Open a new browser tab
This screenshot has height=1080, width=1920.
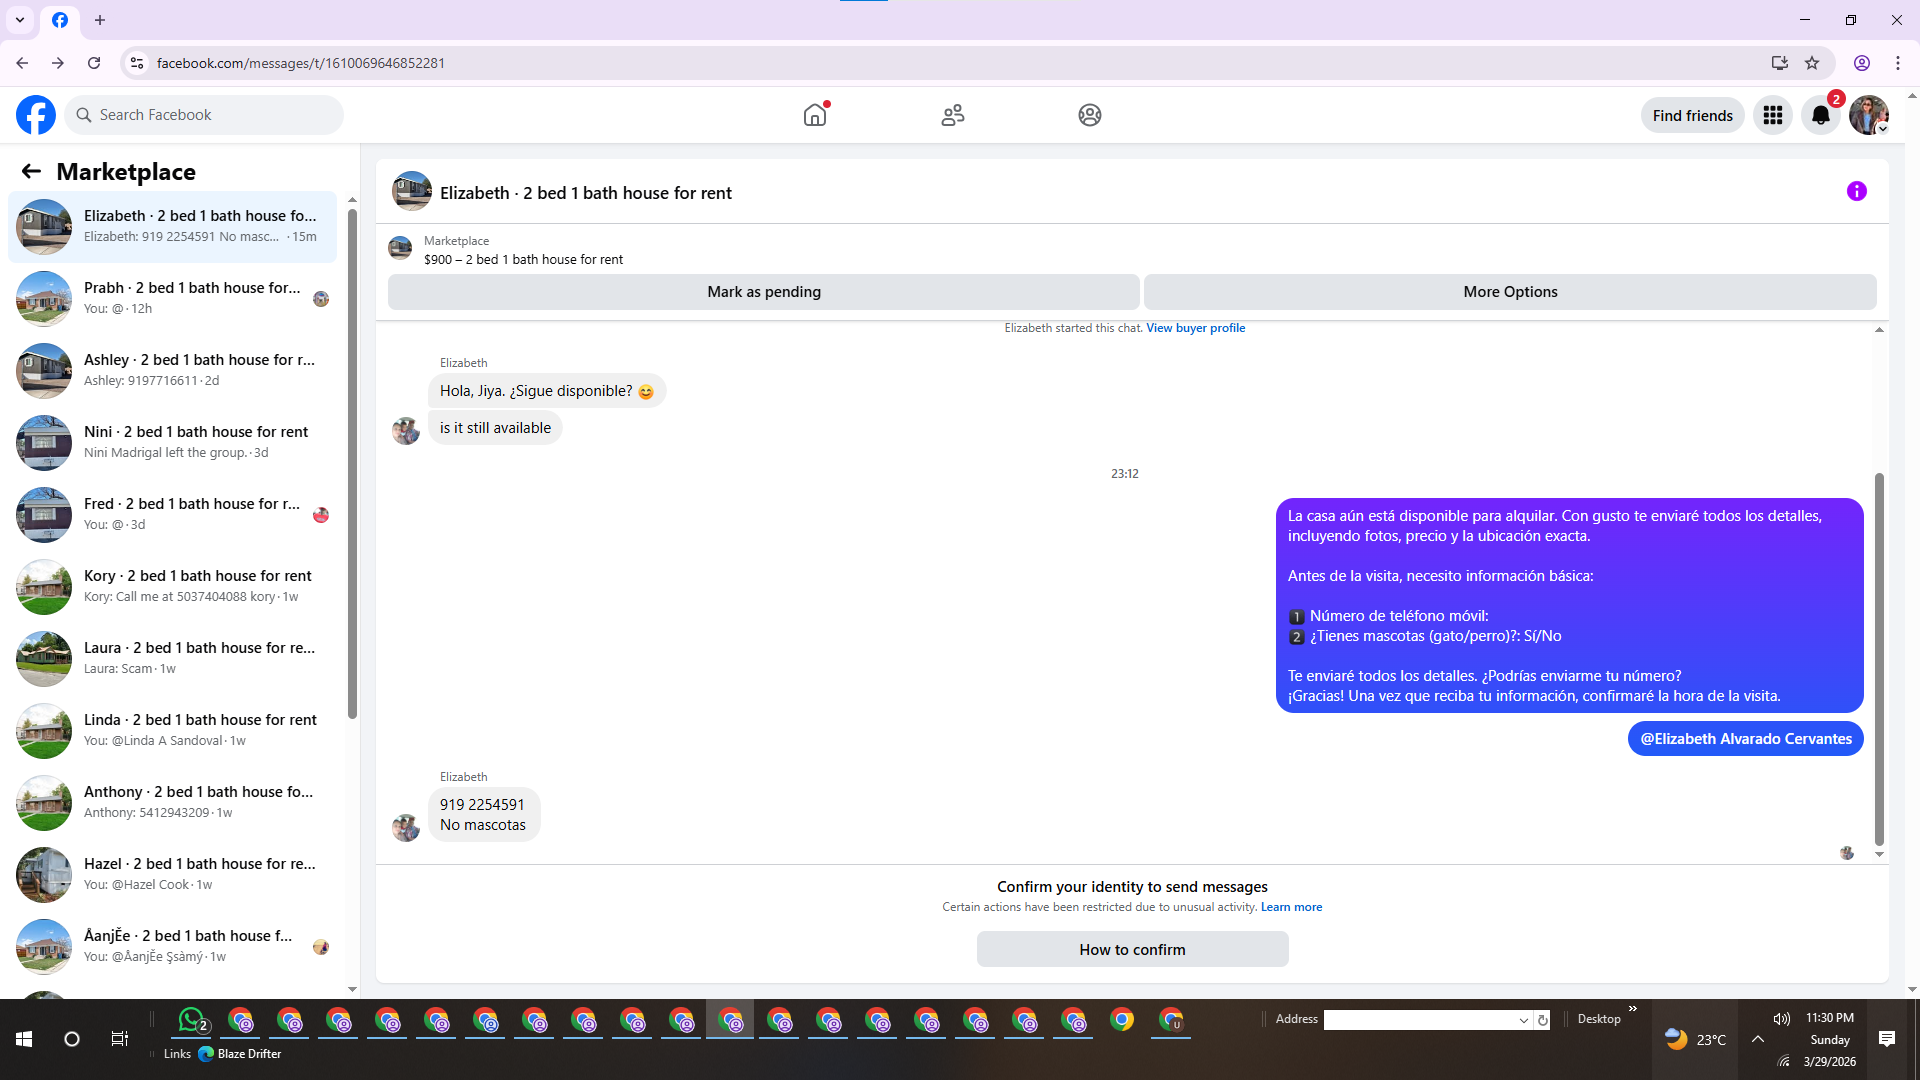(x=100, y=20)
